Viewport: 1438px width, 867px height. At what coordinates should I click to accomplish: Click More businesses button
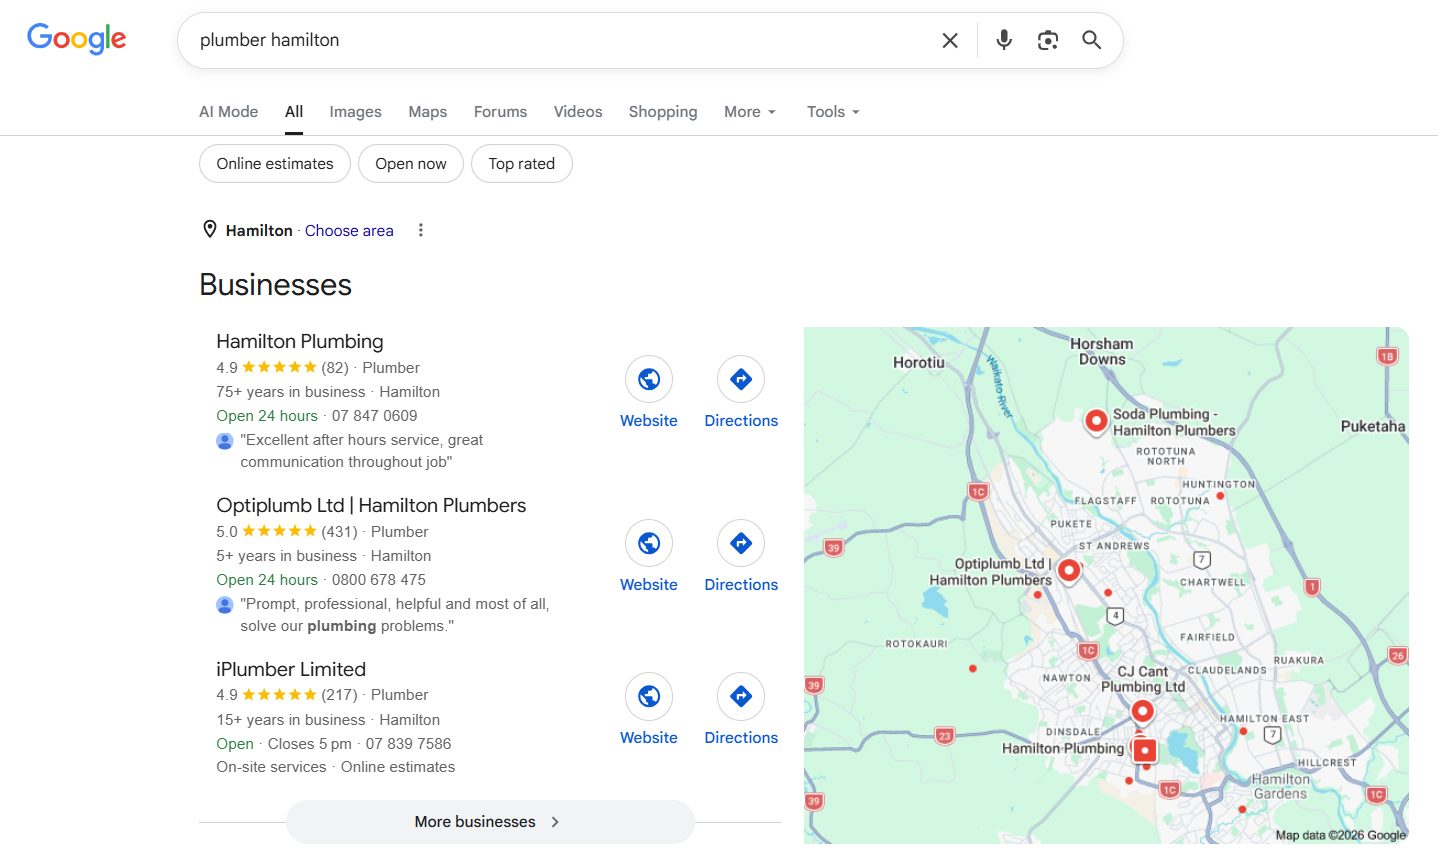490,822
